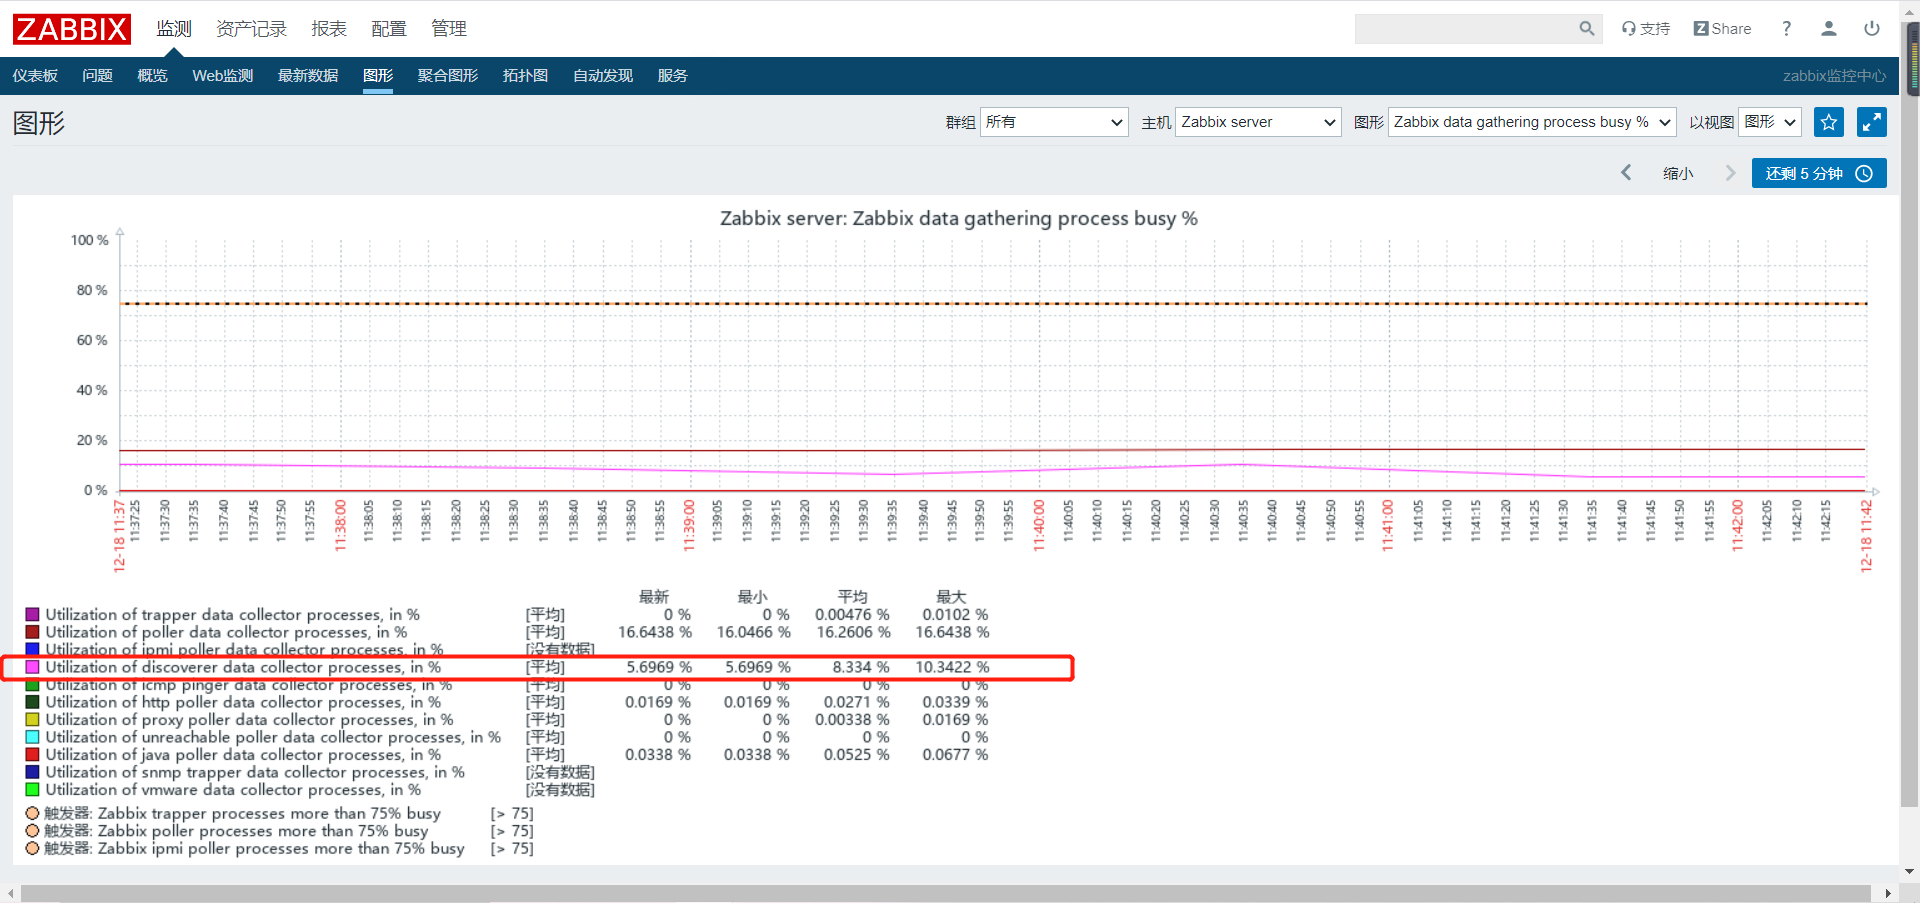Focus the top search input field
1920x903 pixels.
(1465, 29)
